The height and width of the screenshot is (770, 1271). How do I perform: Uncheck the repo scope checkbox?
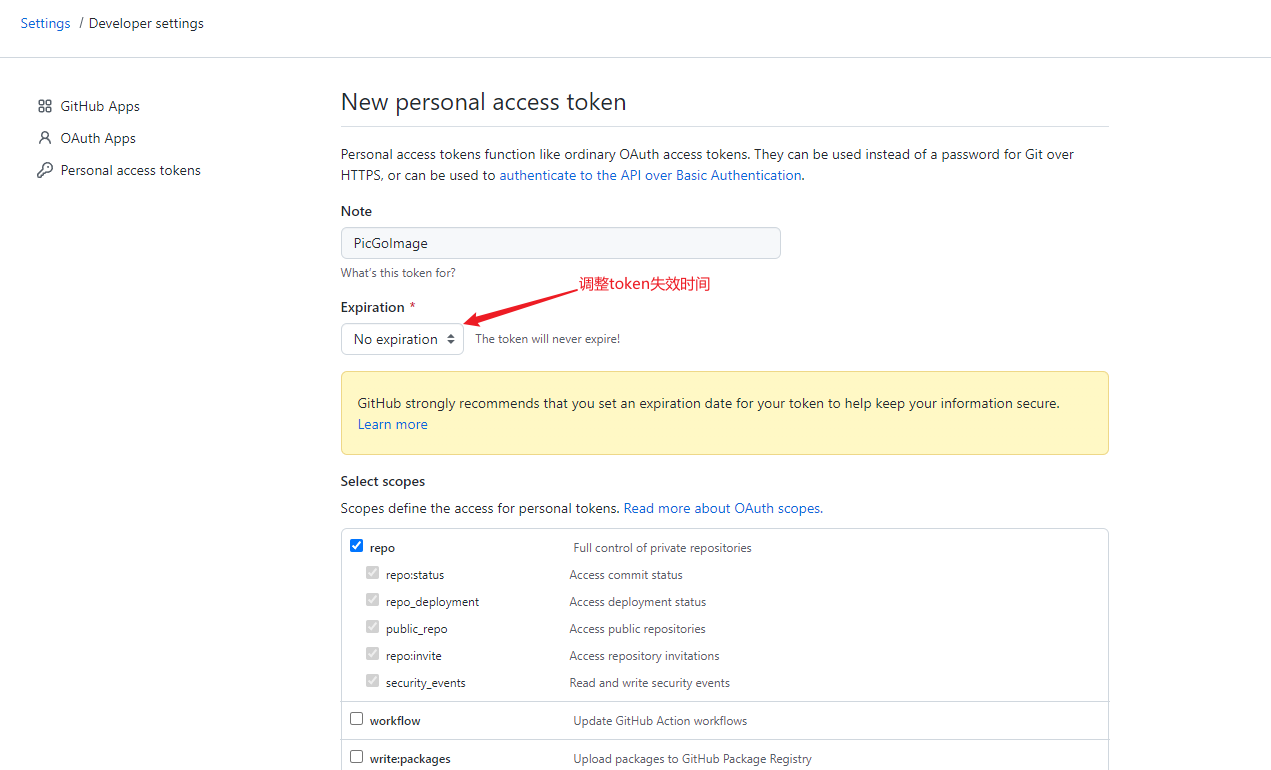[x=356, y=546]
